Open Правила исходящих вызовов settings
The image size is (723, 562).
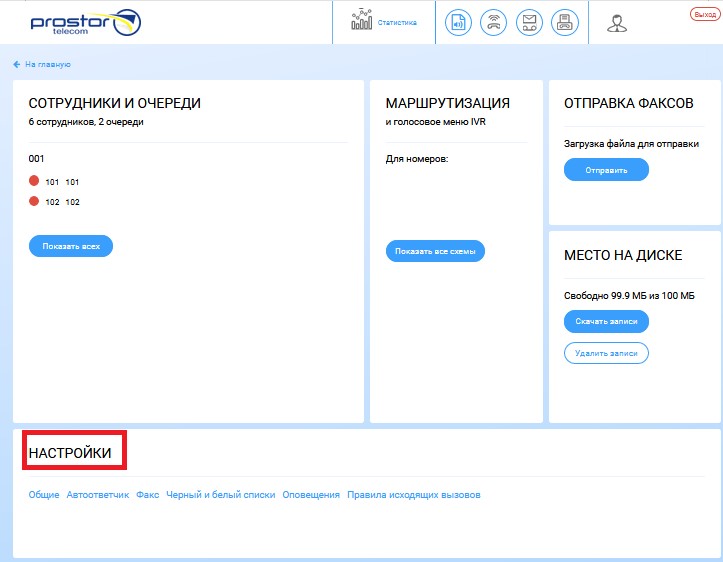(x=414, y=495)
